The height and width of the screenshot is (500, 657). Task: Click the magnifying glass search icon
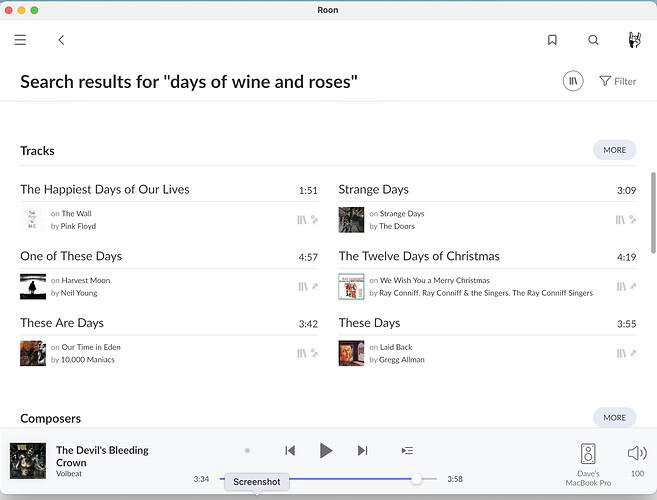pyautogui.click(x=593, y=40)
